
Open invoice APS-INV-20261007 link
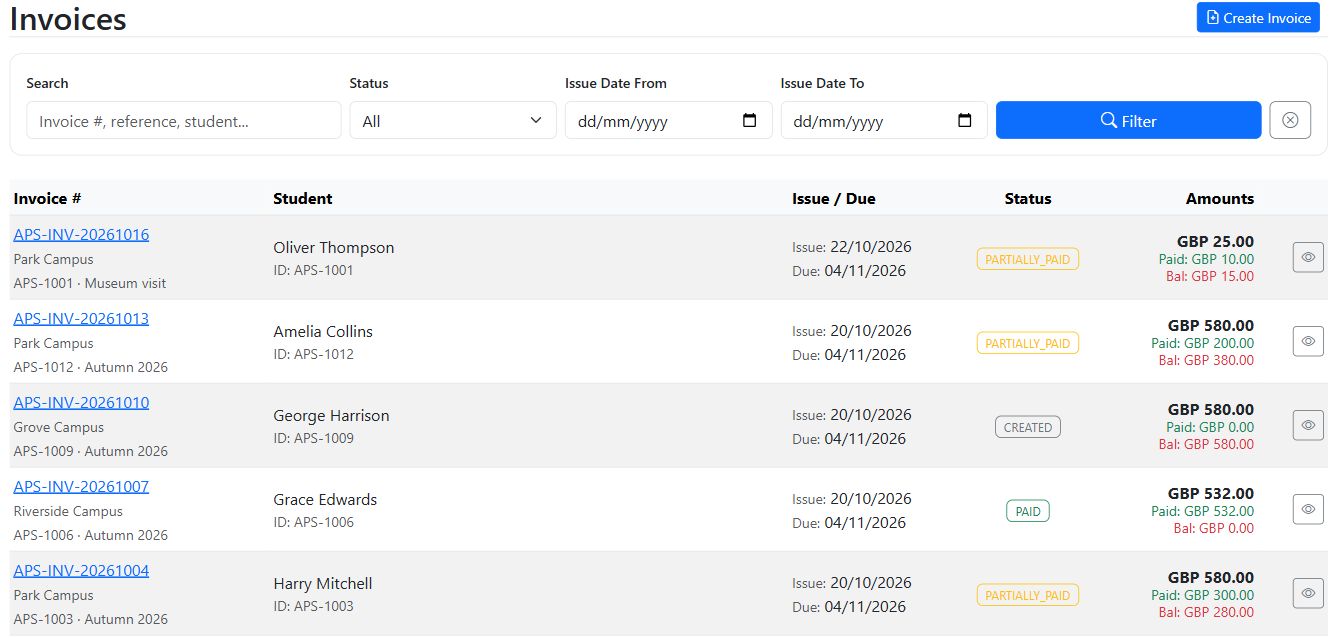(x=81, y=487)
